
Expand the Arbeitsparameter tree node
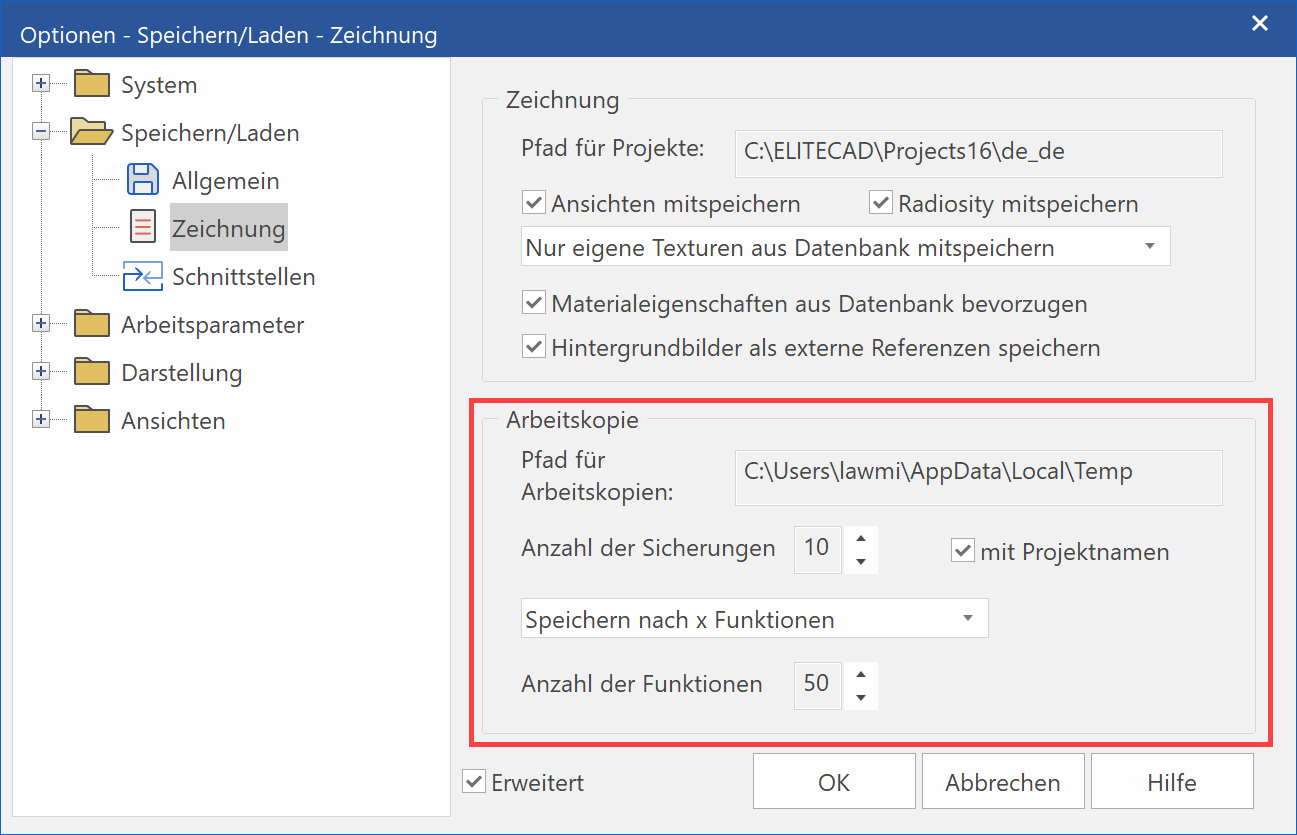(x=41, y=323)
